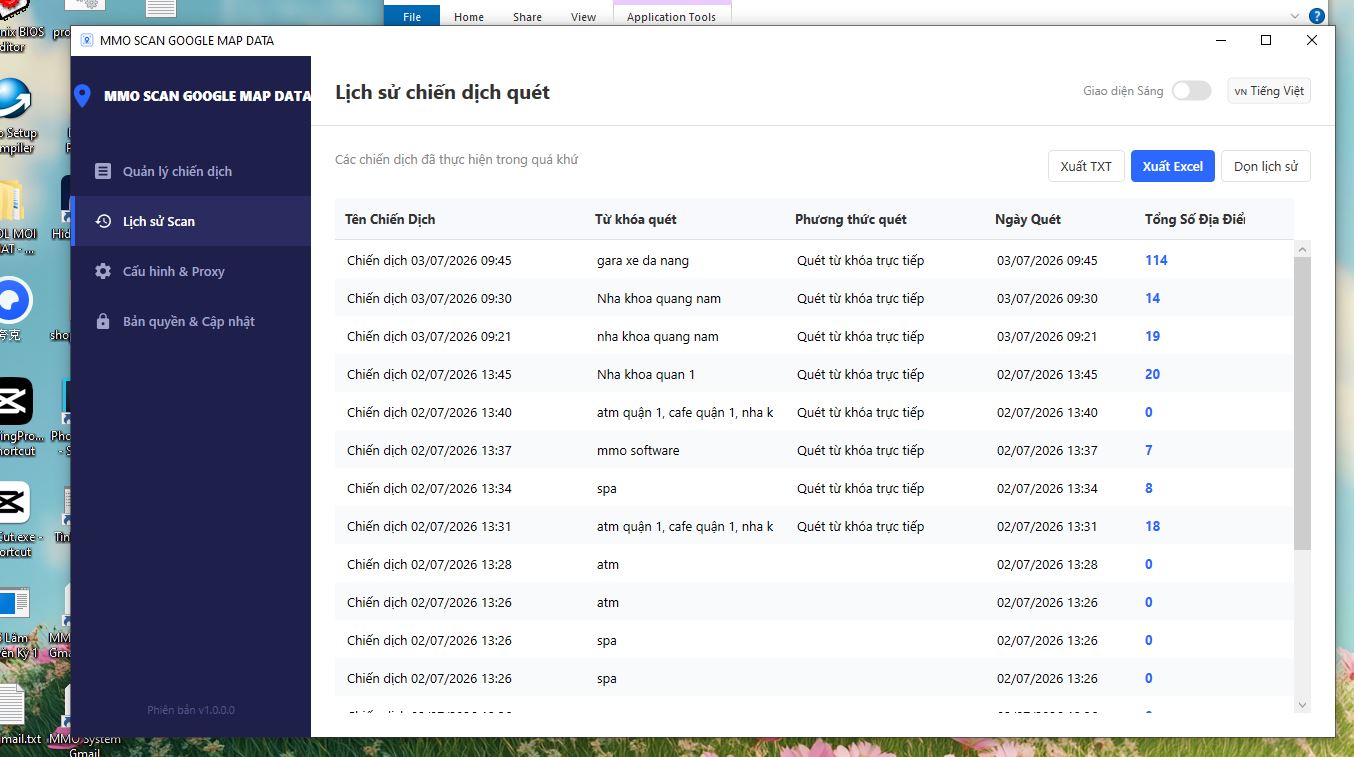Click the Dọn lịch sử button

[x=1265, y=166]
